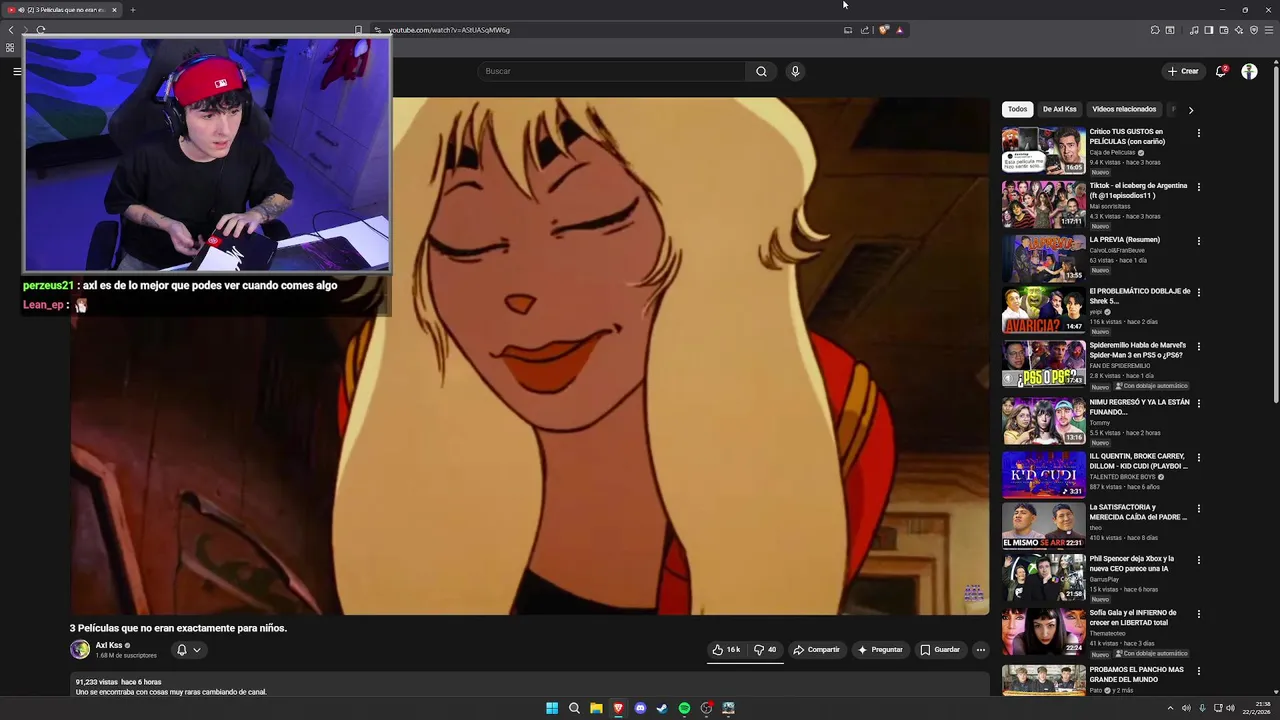Open YouTube hamburger guide menu
Screen dimensions: 1280x720
click(x=17, y=71)
